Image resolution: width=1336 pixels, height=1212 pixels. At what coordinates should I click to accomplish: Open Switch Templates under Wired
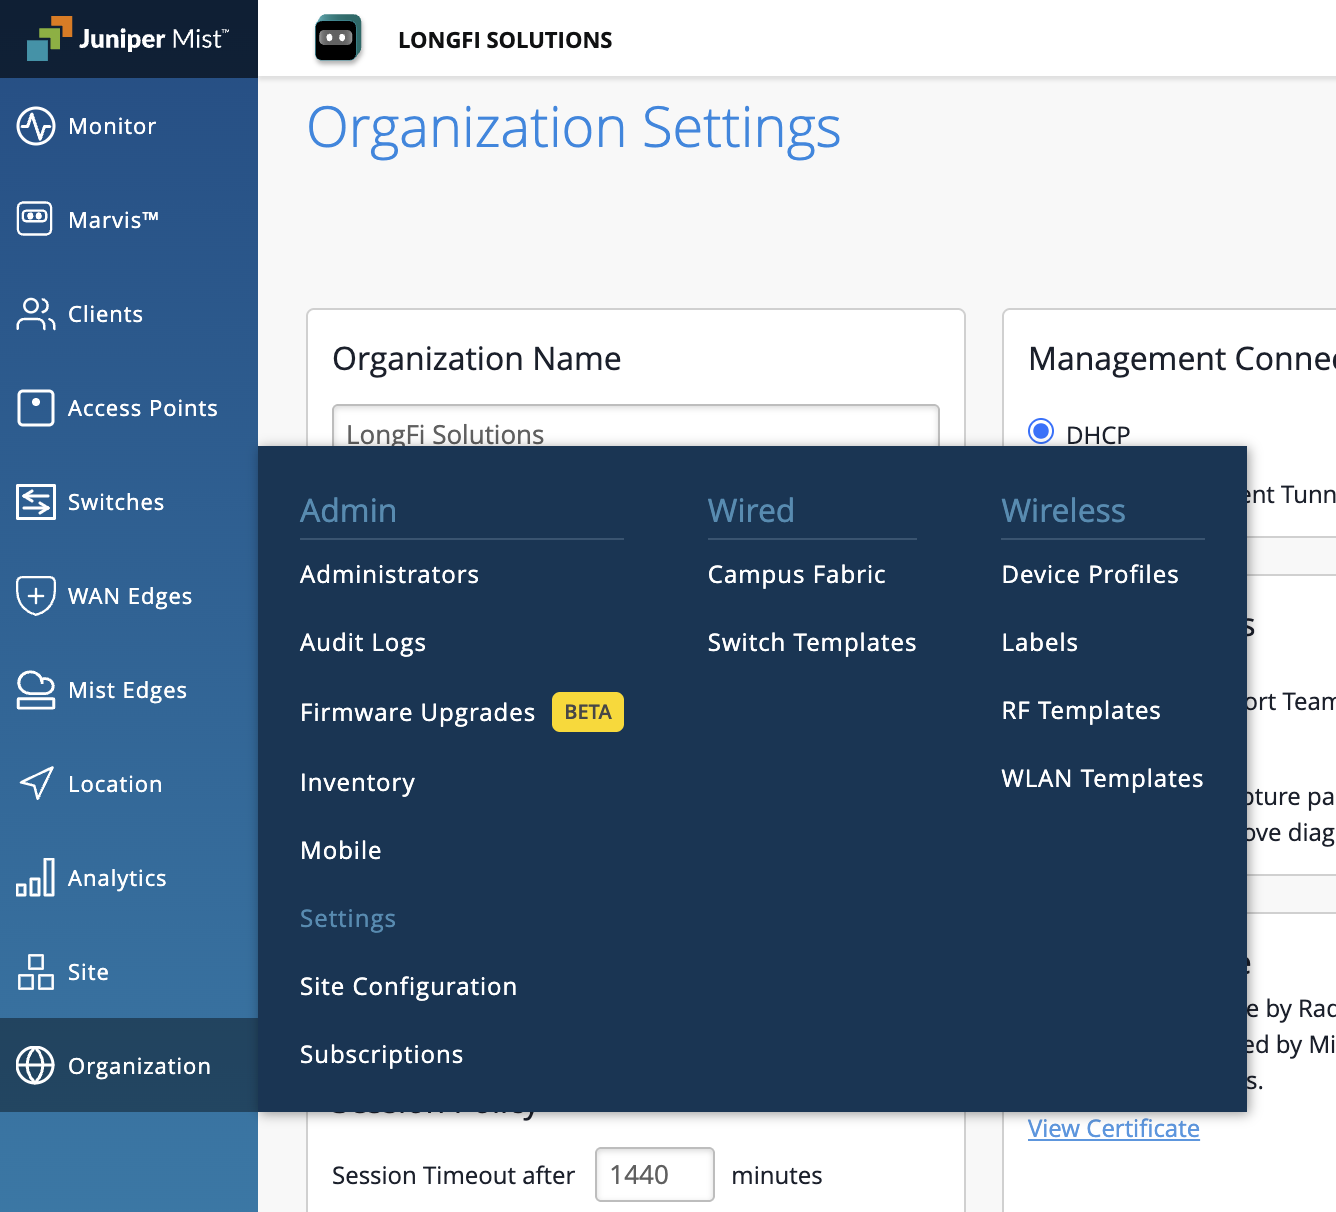(x=812, y=643)
